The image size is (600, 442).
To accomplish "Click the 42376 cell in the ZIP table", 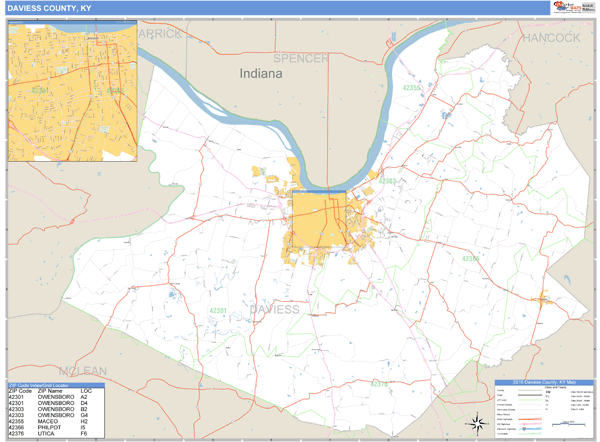I will (x=16, y=434).
